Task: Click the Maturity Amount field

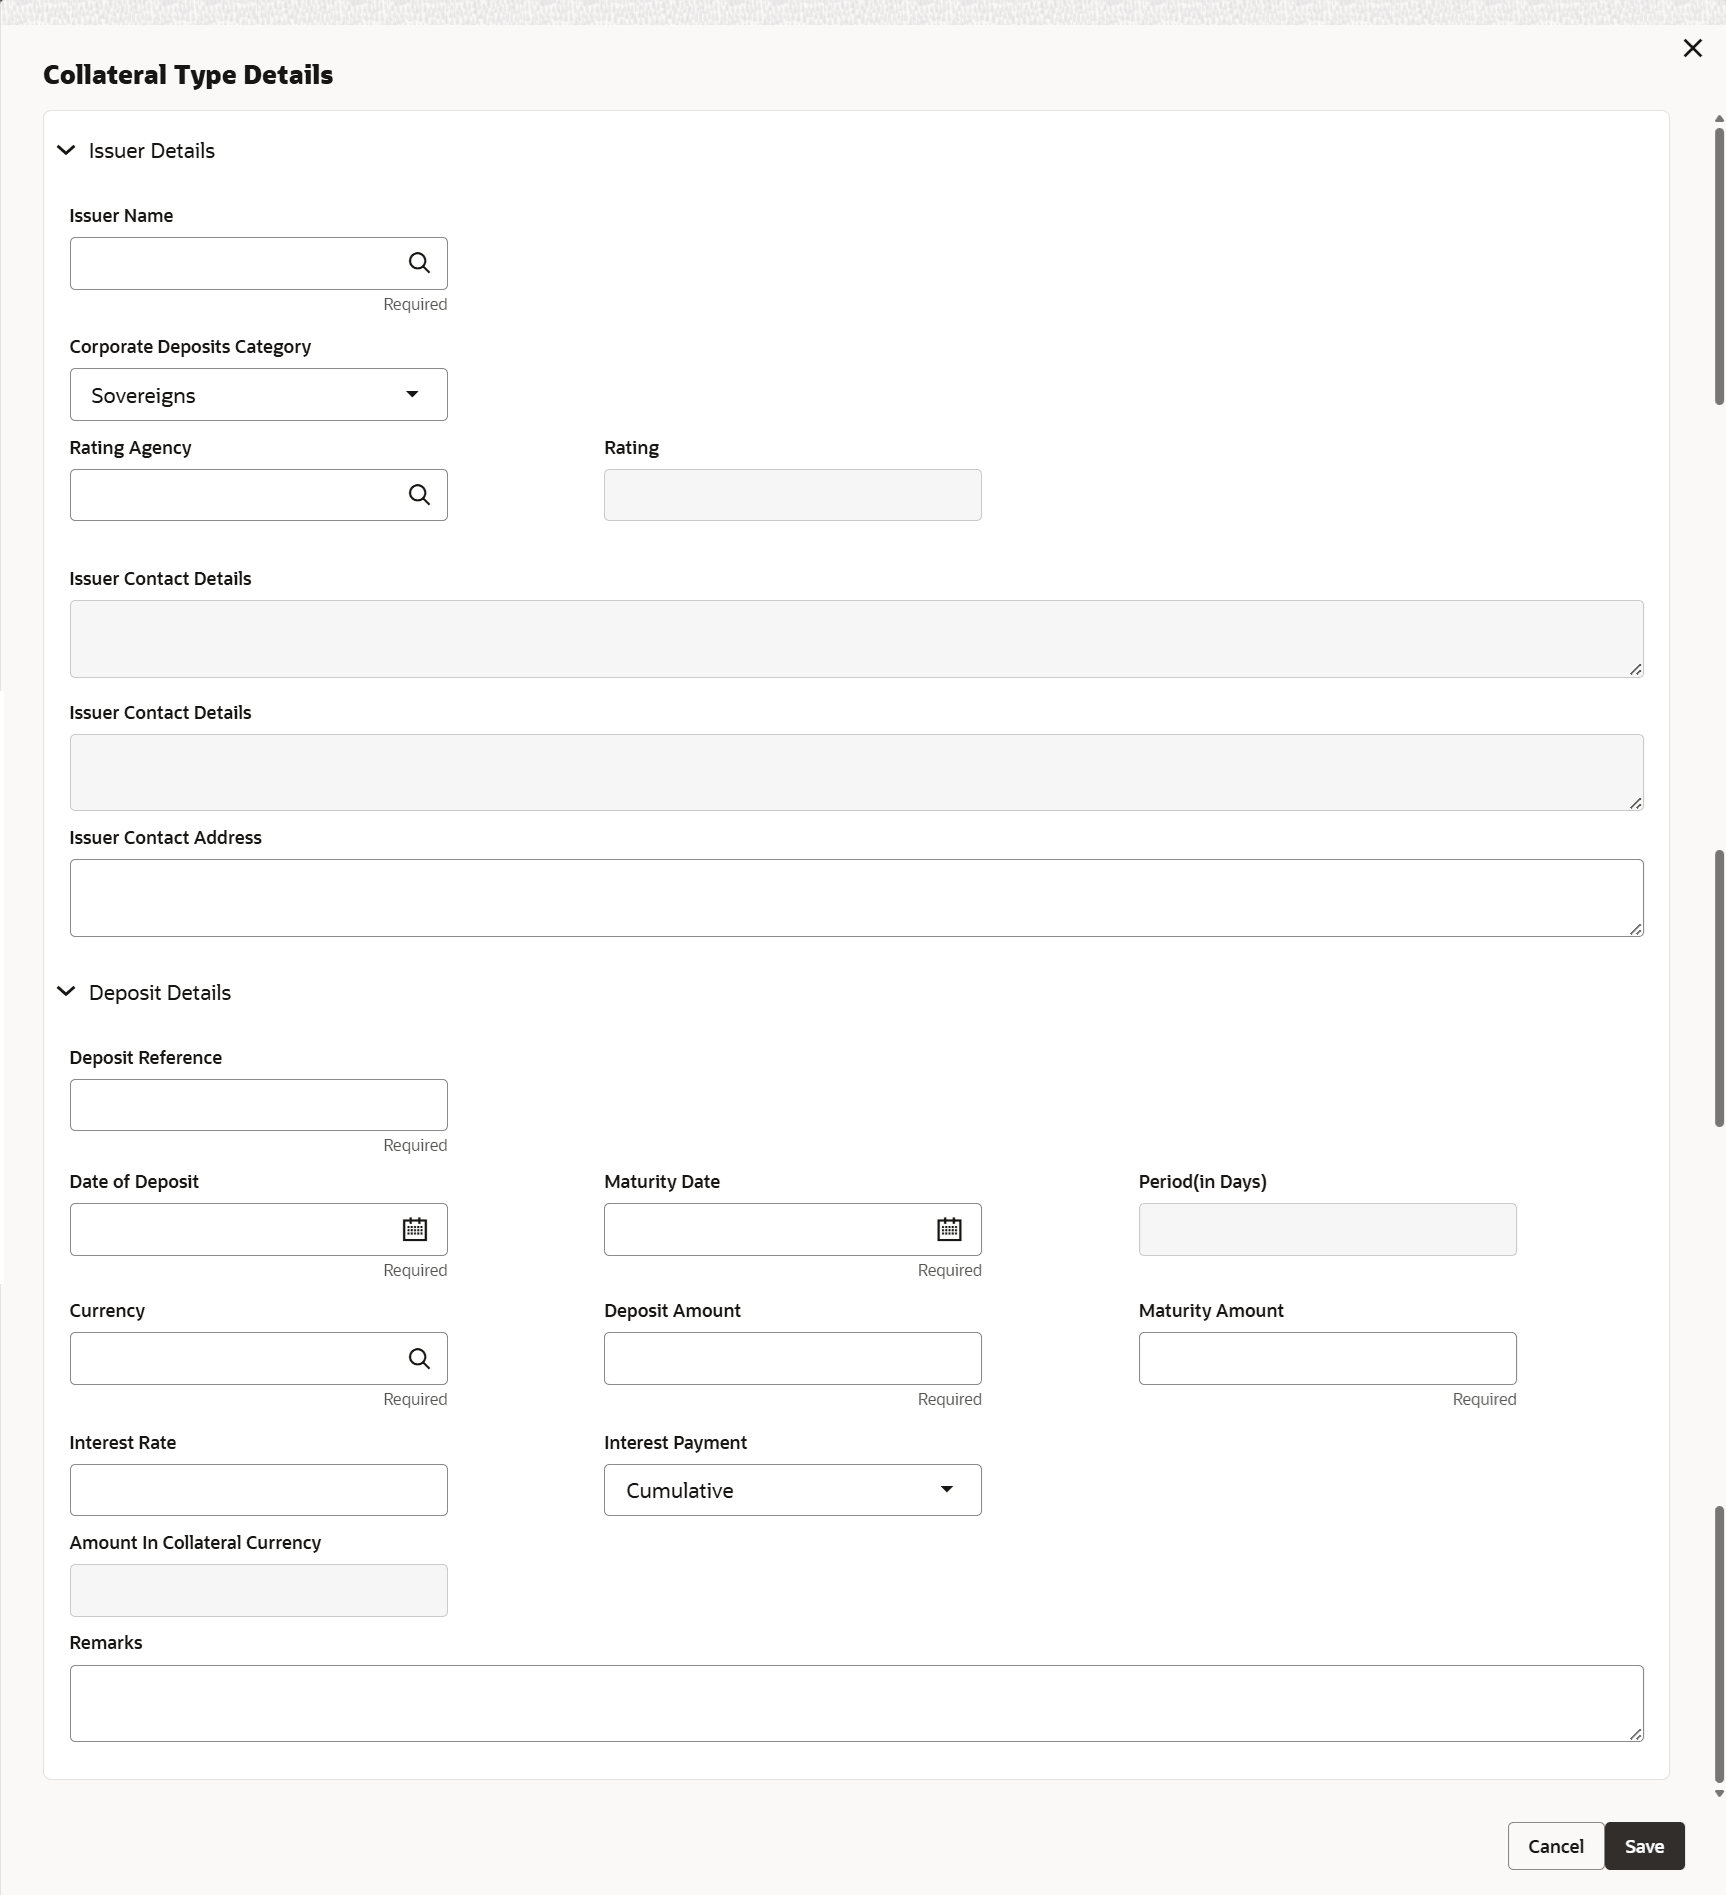Action: coord(1328,1358)
